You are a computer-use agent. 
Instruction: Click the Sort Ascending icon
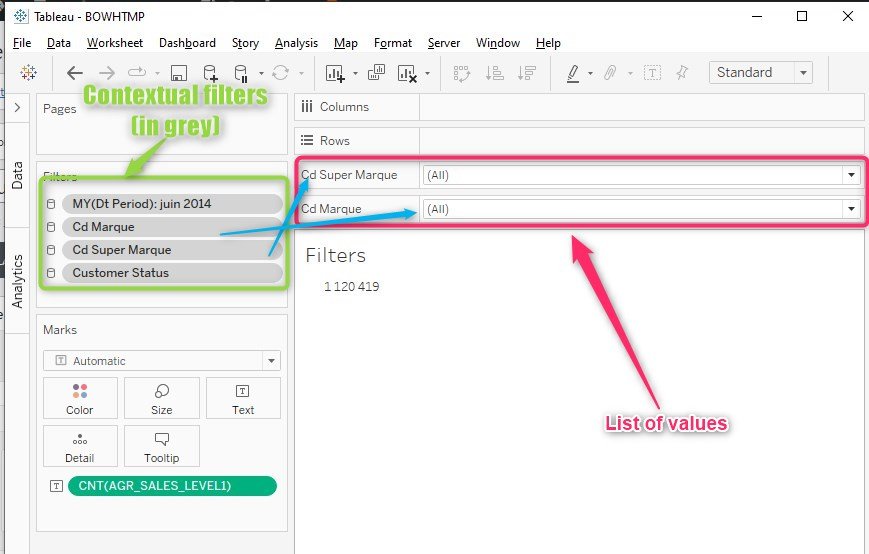494,73
